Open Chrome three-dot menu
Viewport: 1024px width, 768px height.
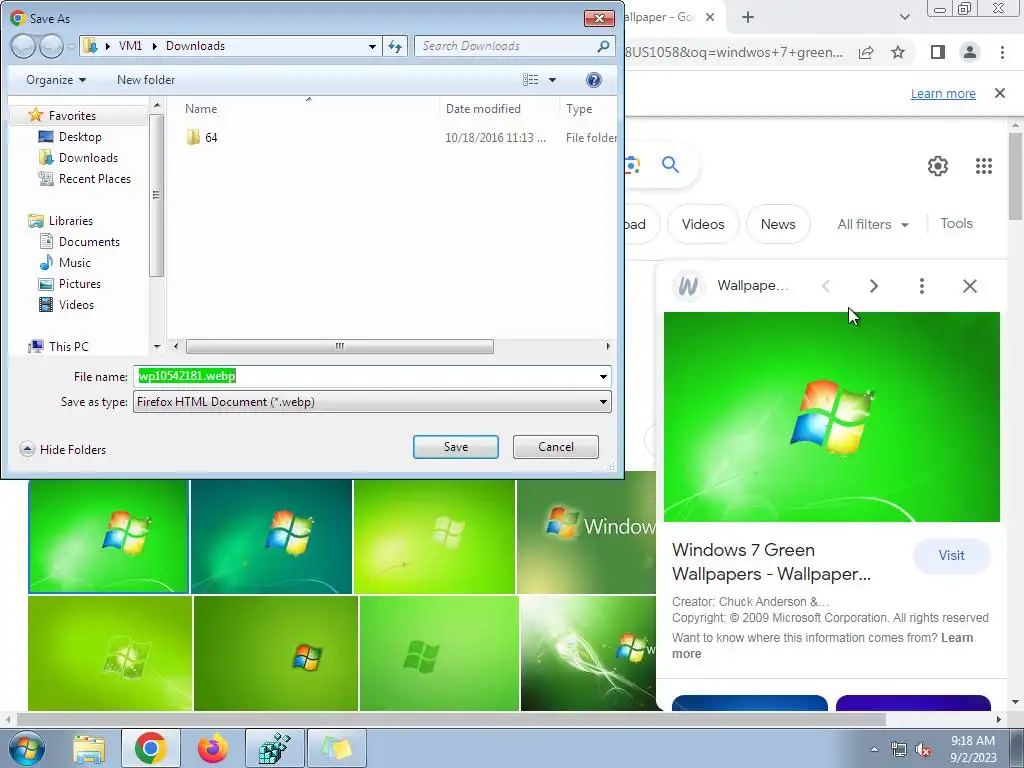1002,52
